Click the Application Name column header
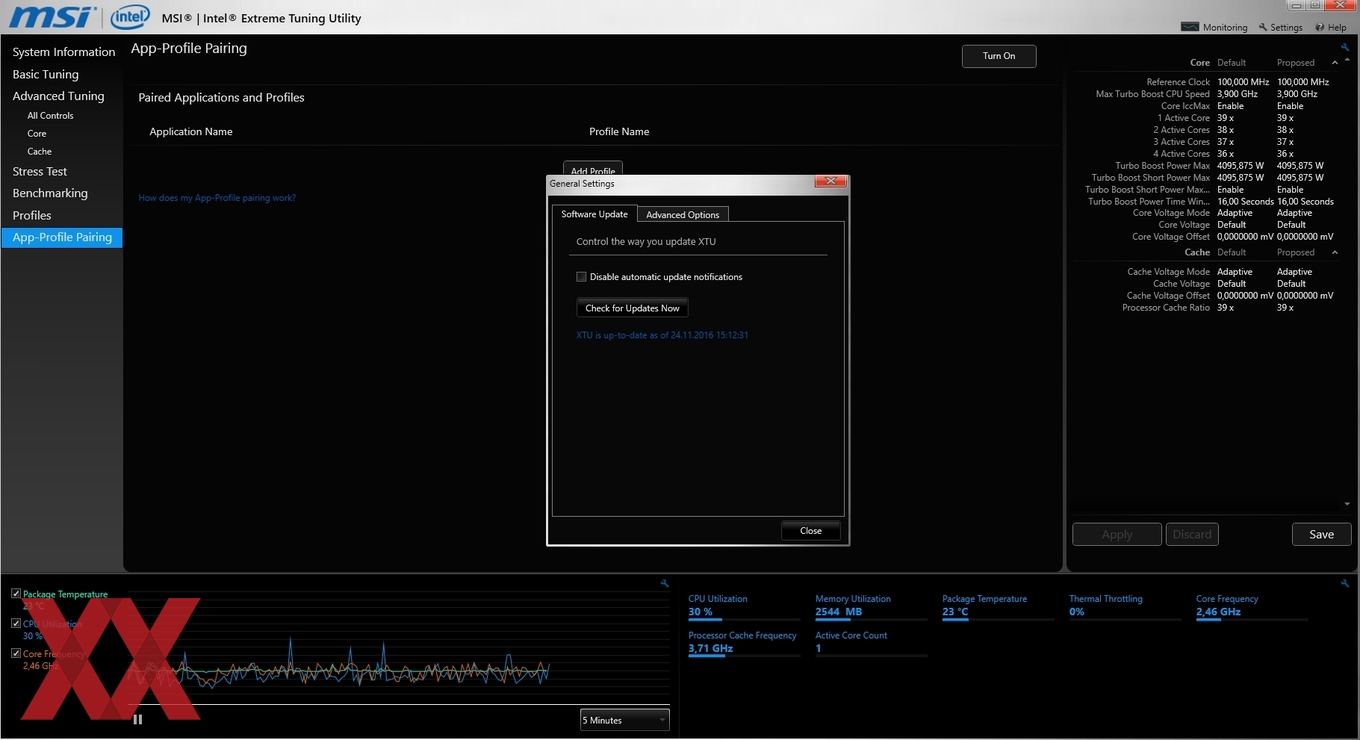Image resolution: width=1360 pixels, height=740 pixels. pyautogui.click(x=191, y=132)
